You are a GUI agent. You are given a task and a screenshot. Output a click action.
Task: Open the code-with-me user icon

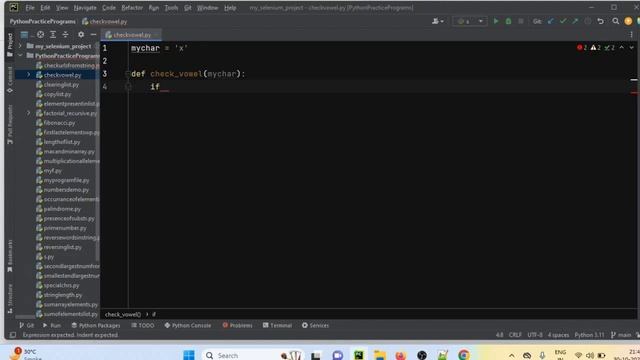[437, 21]
